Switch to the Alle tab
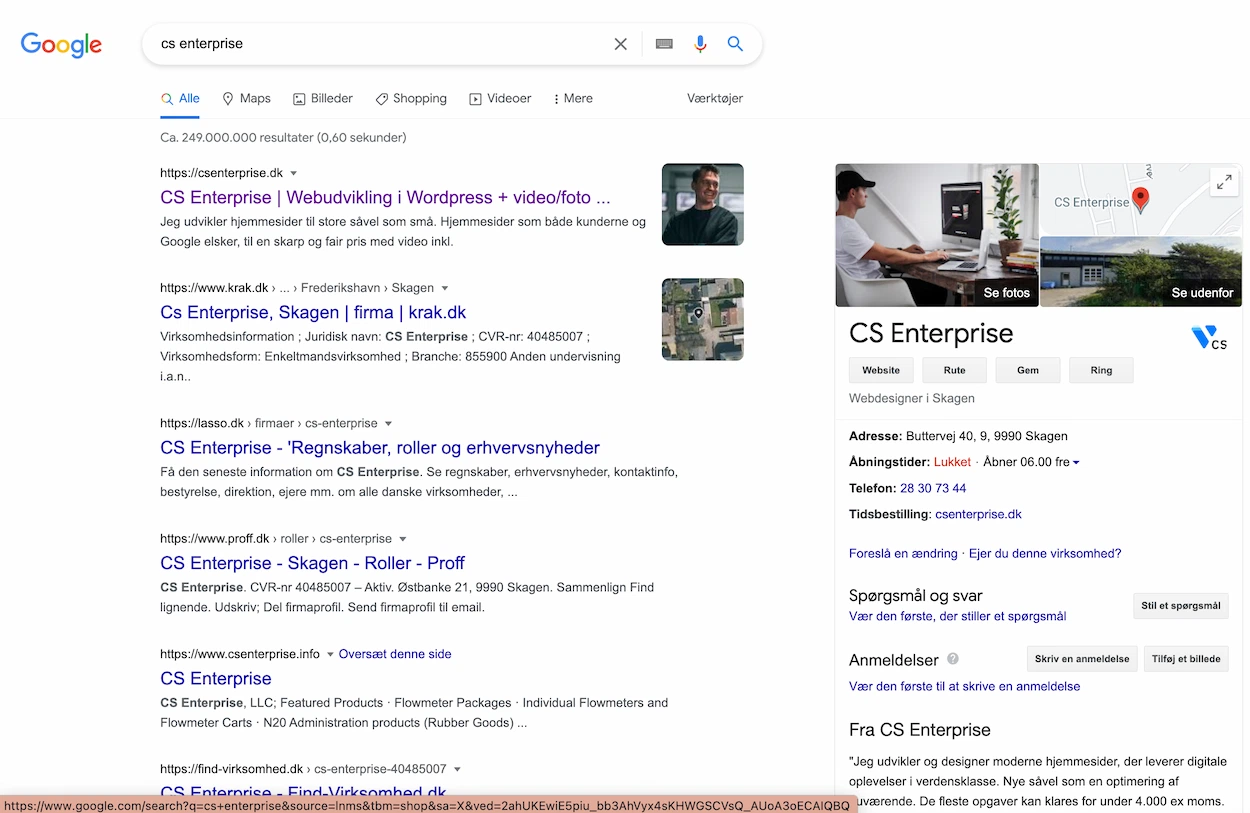The width and height of the screenshot is (1250, 813). pos(180,98)
